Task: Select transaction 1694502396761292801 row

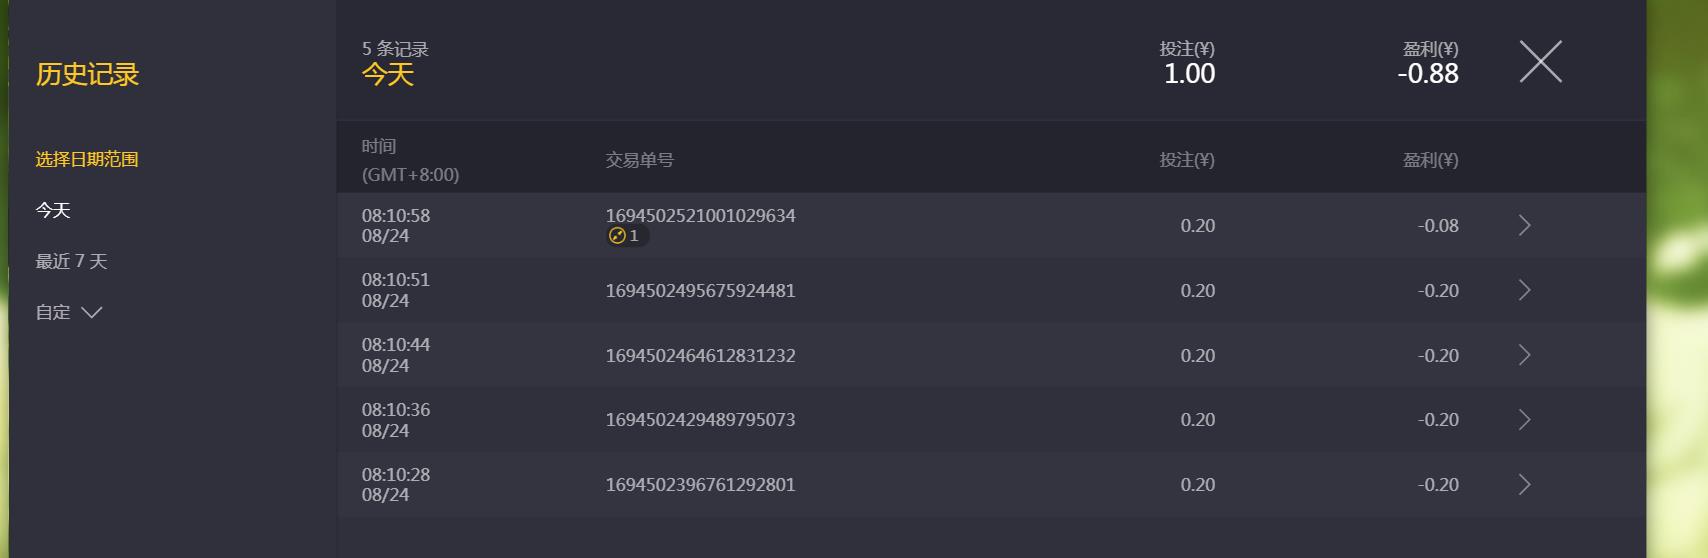Action: tap(700, 485)
